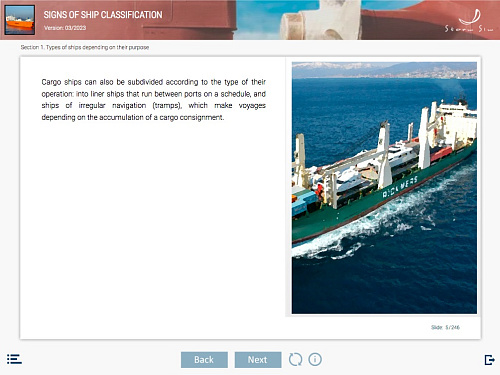Click the cargo ship photo

pos(384,188)
